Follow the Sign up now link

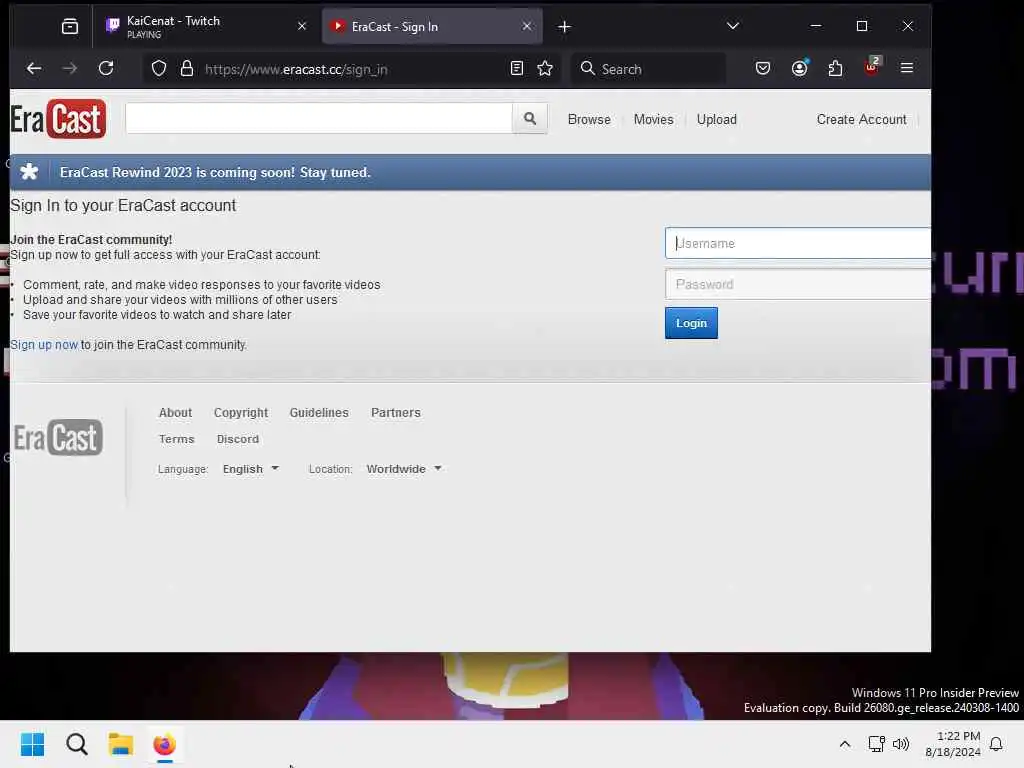44,345
